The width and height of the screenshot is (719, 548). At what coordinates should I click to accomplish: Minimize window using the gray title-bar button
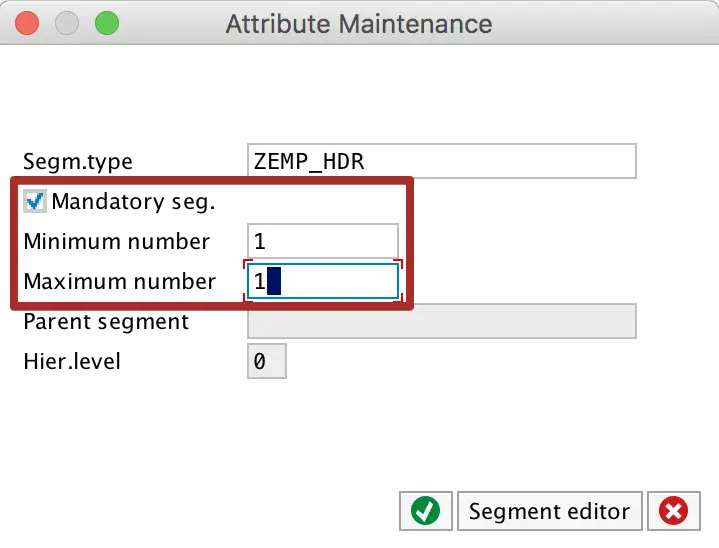pos(67,23)
